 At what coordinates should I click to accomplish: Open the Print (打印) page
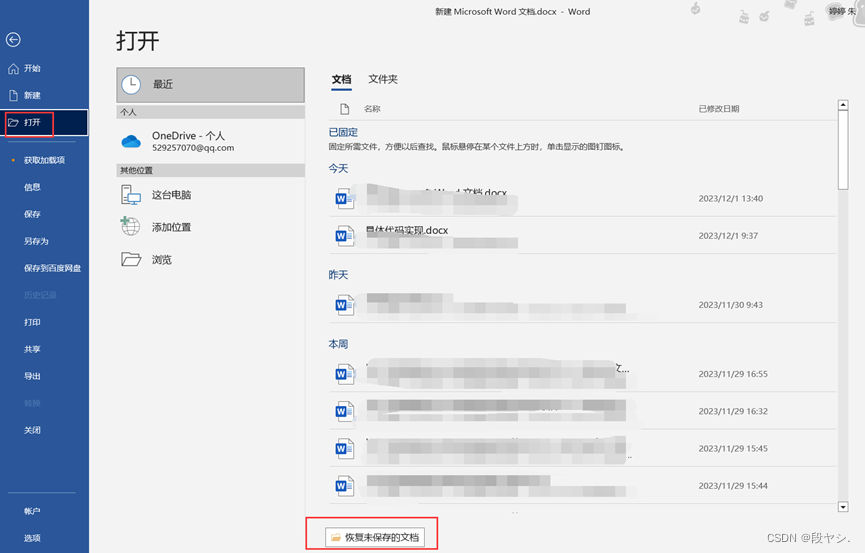32,322
